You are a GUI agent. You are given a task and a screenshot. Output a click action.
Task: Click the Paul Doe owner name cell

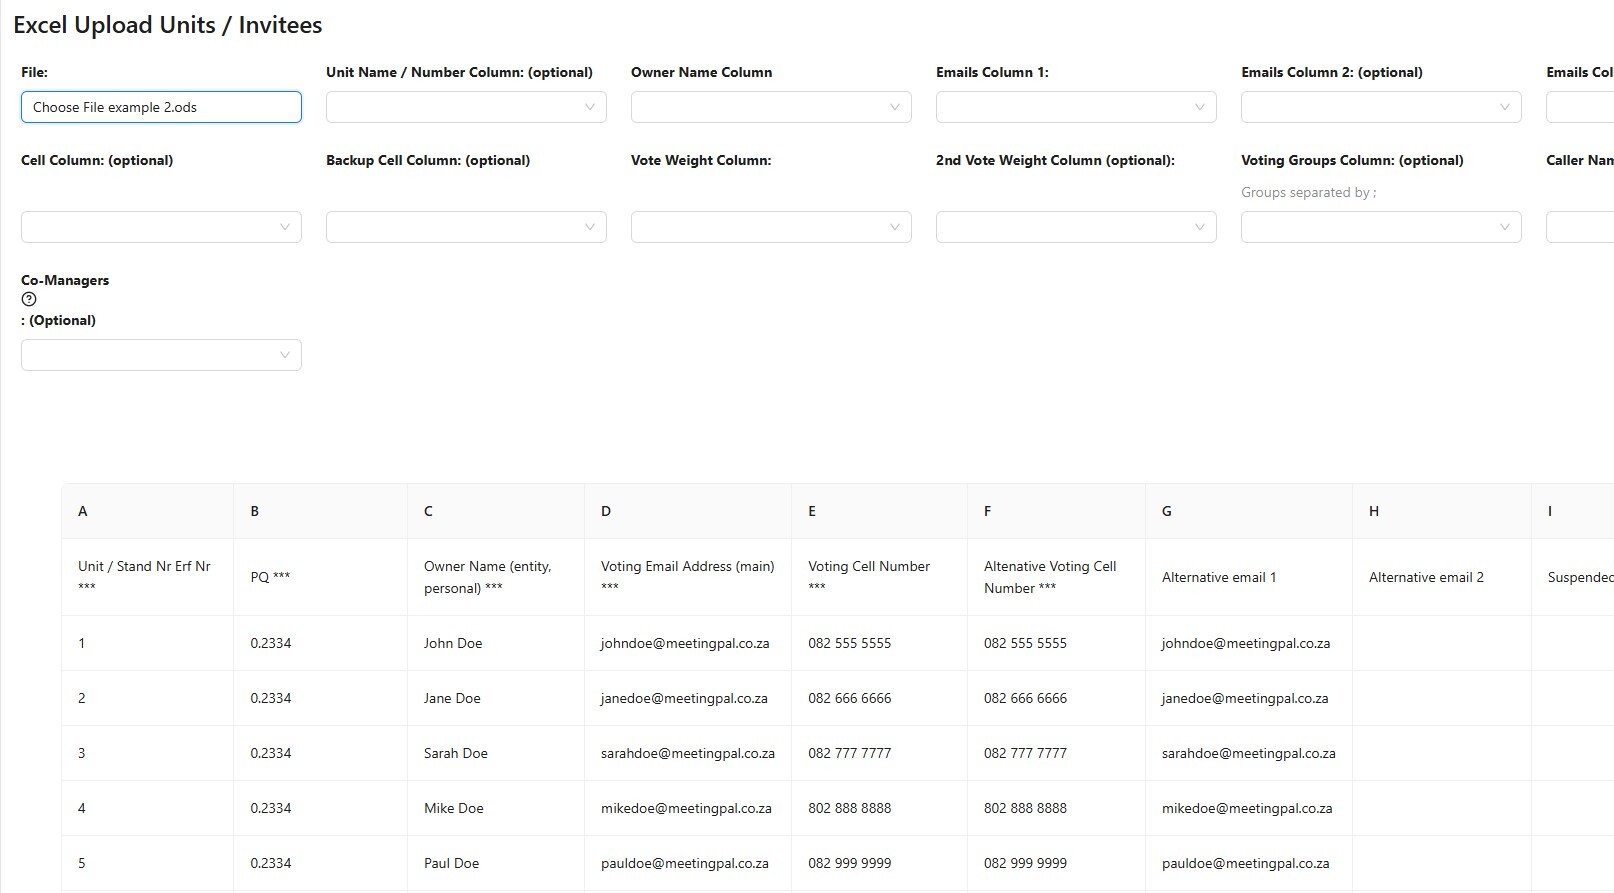pyautogui.click(x=451, y=863)
